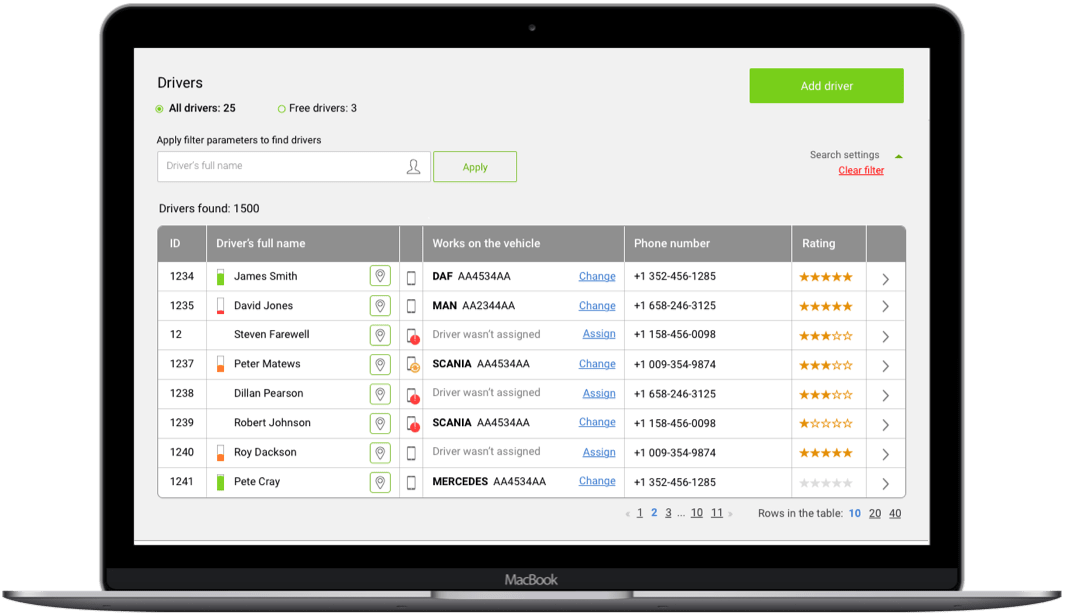Viewport: 1066px width, 616px height.
Task: Change Peter Matews's SCANIA vehicle
Action: pos(597,364)
